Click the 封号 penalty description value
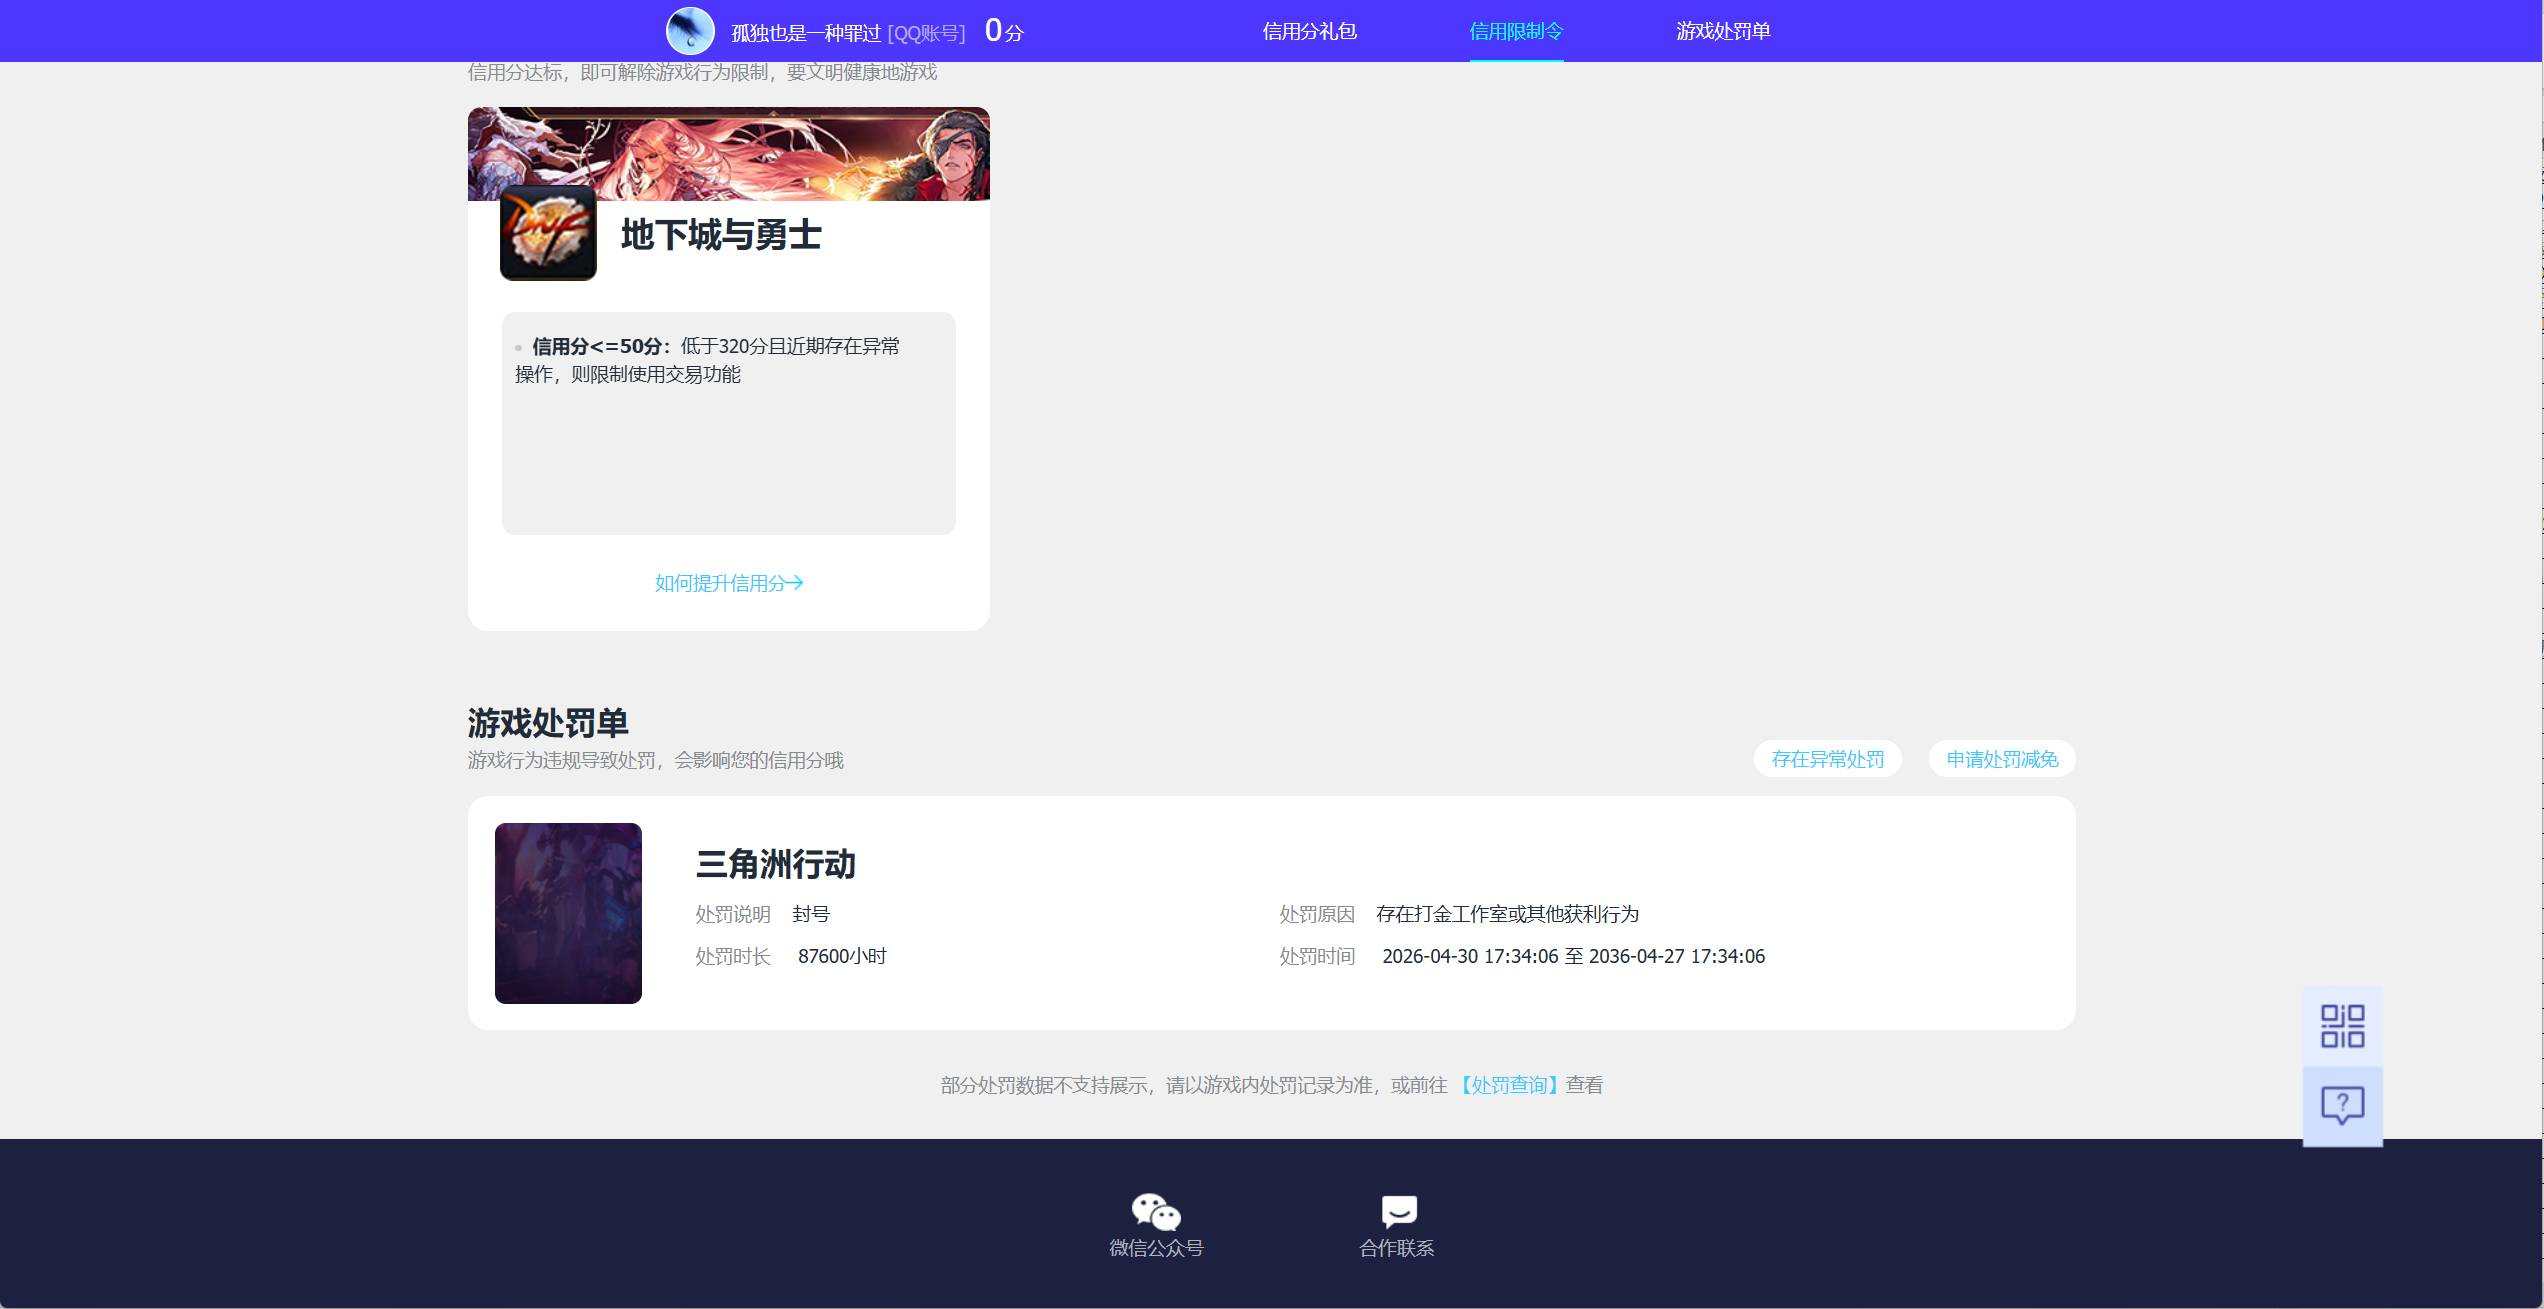This screenshot has height=1309, width=2544. pyautogui.click(x=811, y=914)
